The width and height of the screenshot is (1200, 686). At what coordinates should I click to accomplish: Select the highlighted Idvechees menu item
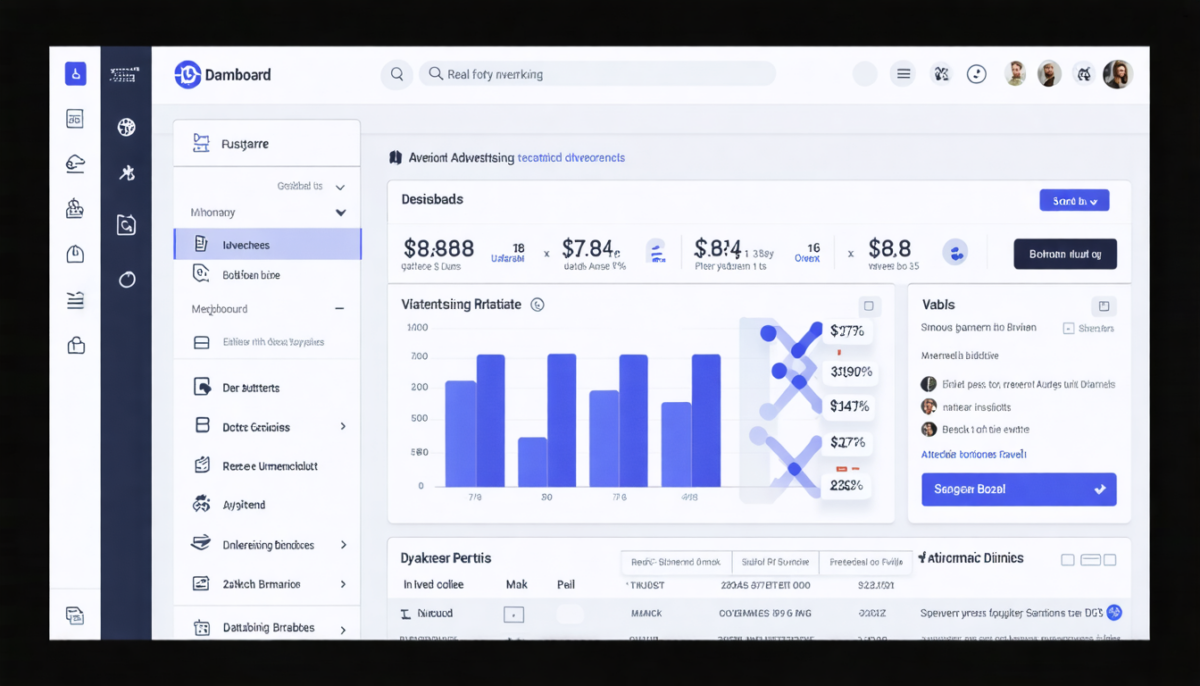click(268, 244)
